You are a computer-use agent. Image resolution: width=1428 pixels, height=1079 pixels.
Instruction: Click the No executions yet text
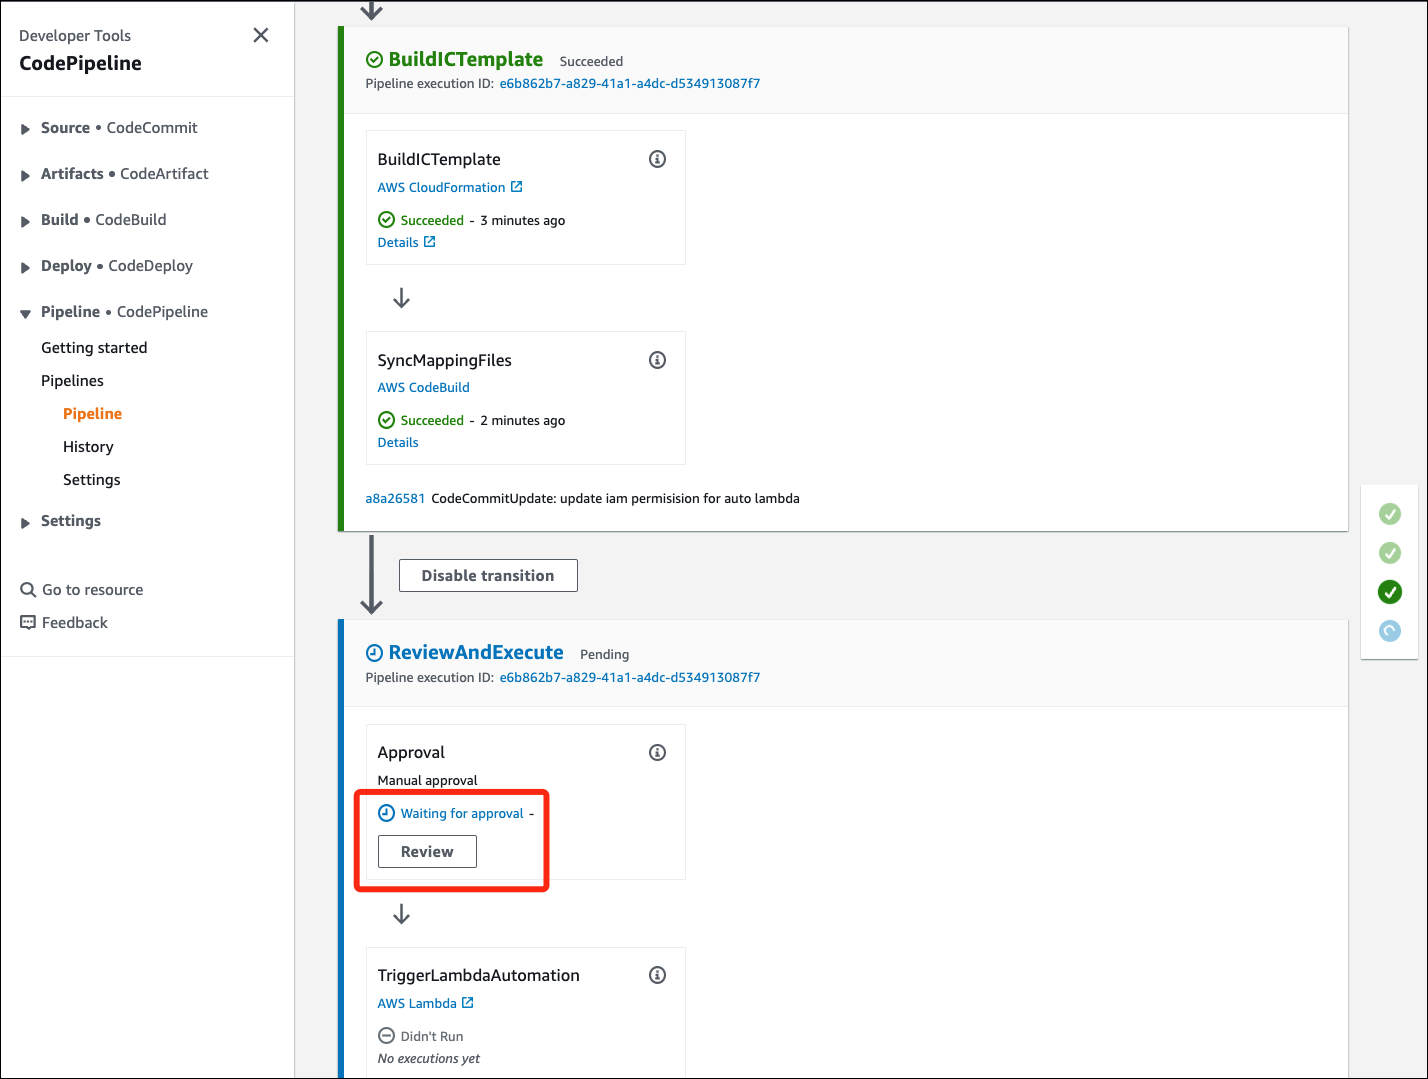[429, 1059]
